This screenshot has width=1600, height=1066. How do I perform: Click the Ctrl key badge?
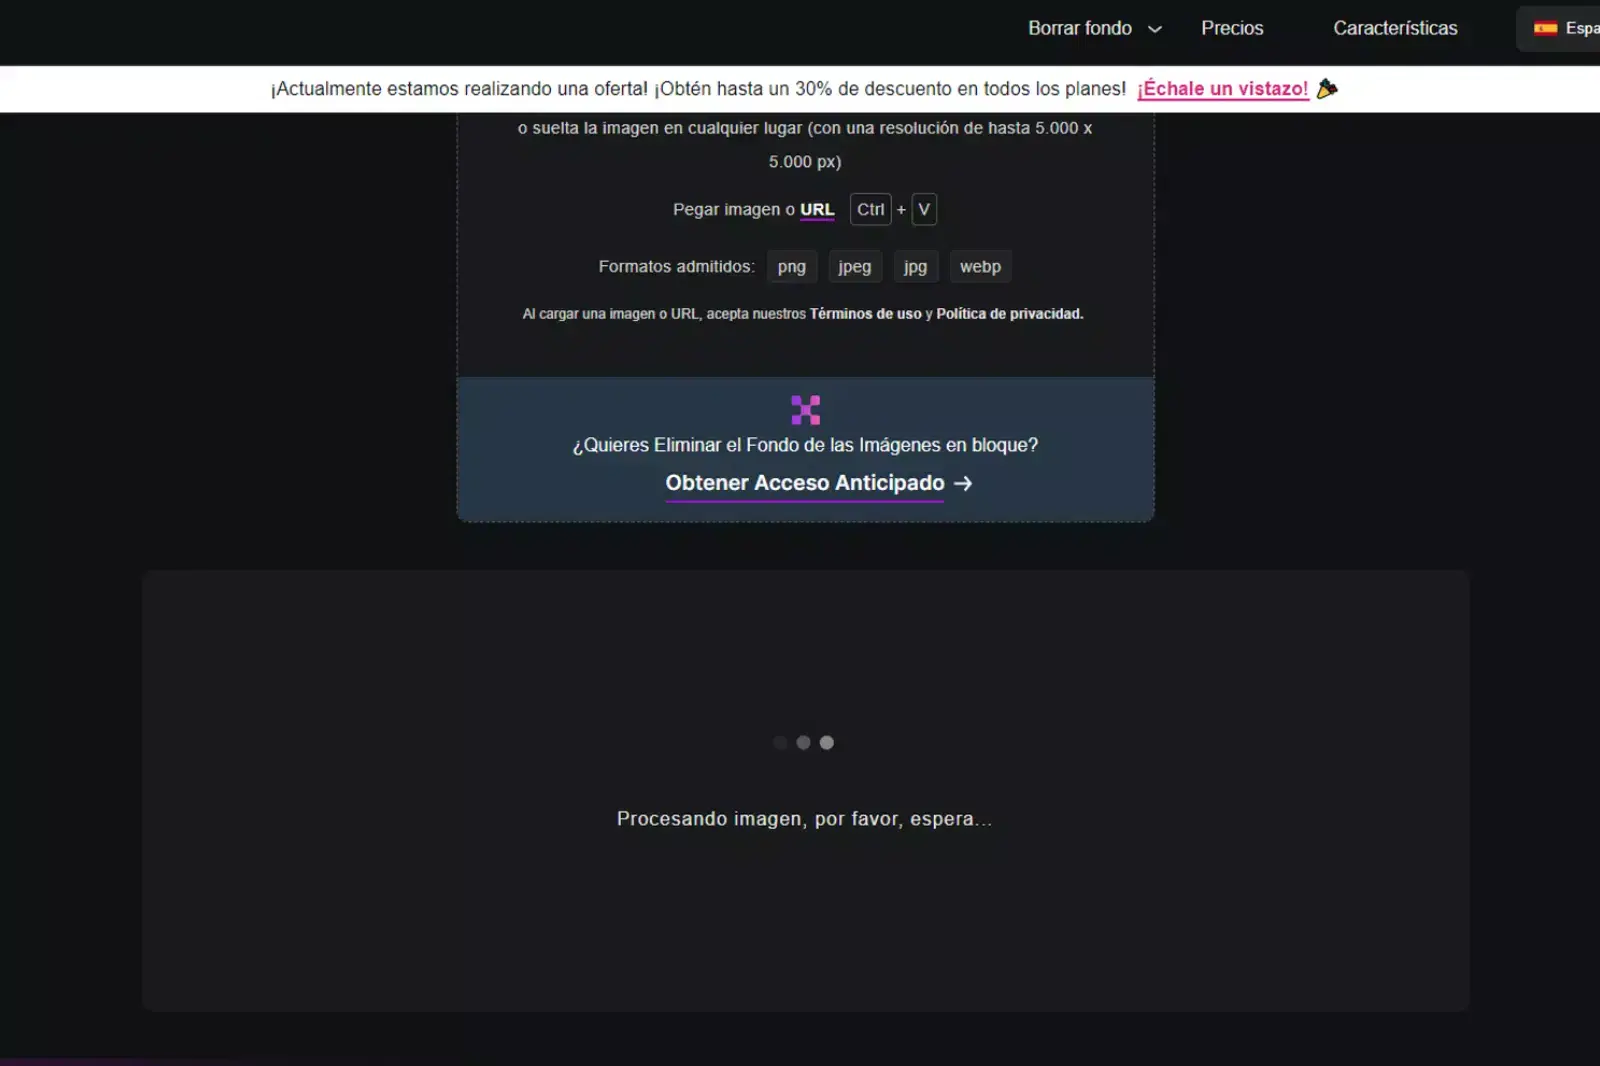click(870, 210)
